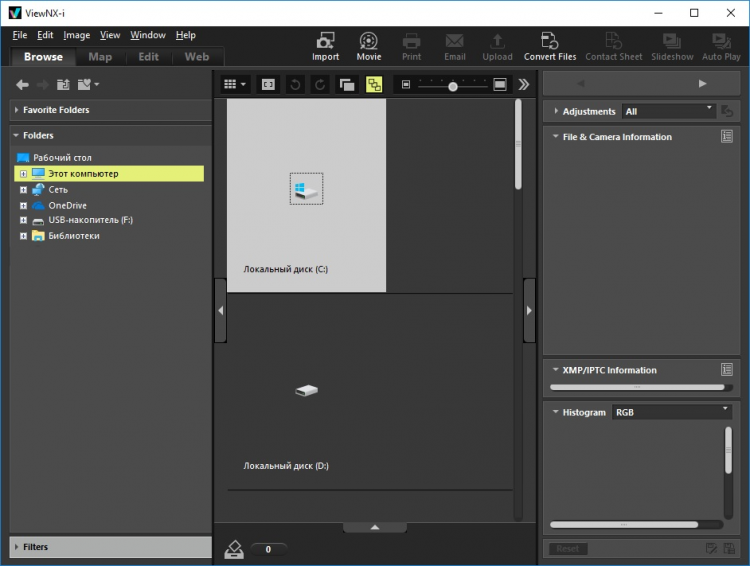Expand the Filters panel
Image resolution: width=750 pixels, height=566 pixels.
pyautogui.click(x=35, y=547)
